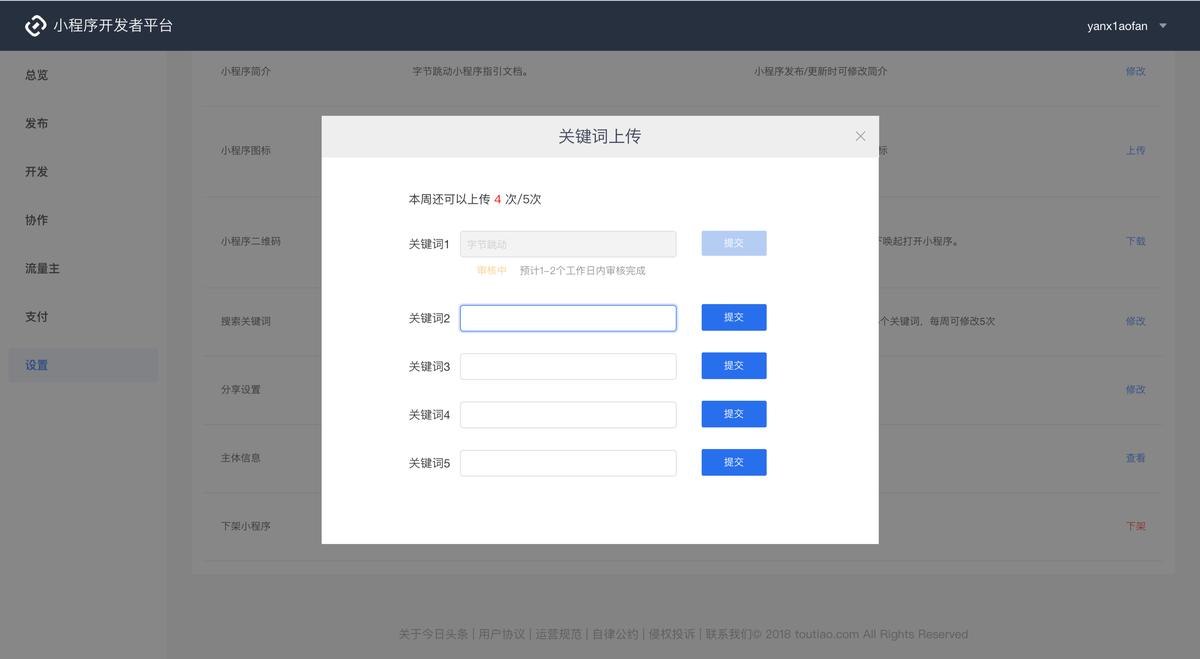
Task: Open the 开发 section
Action: (x=35, y=171)
